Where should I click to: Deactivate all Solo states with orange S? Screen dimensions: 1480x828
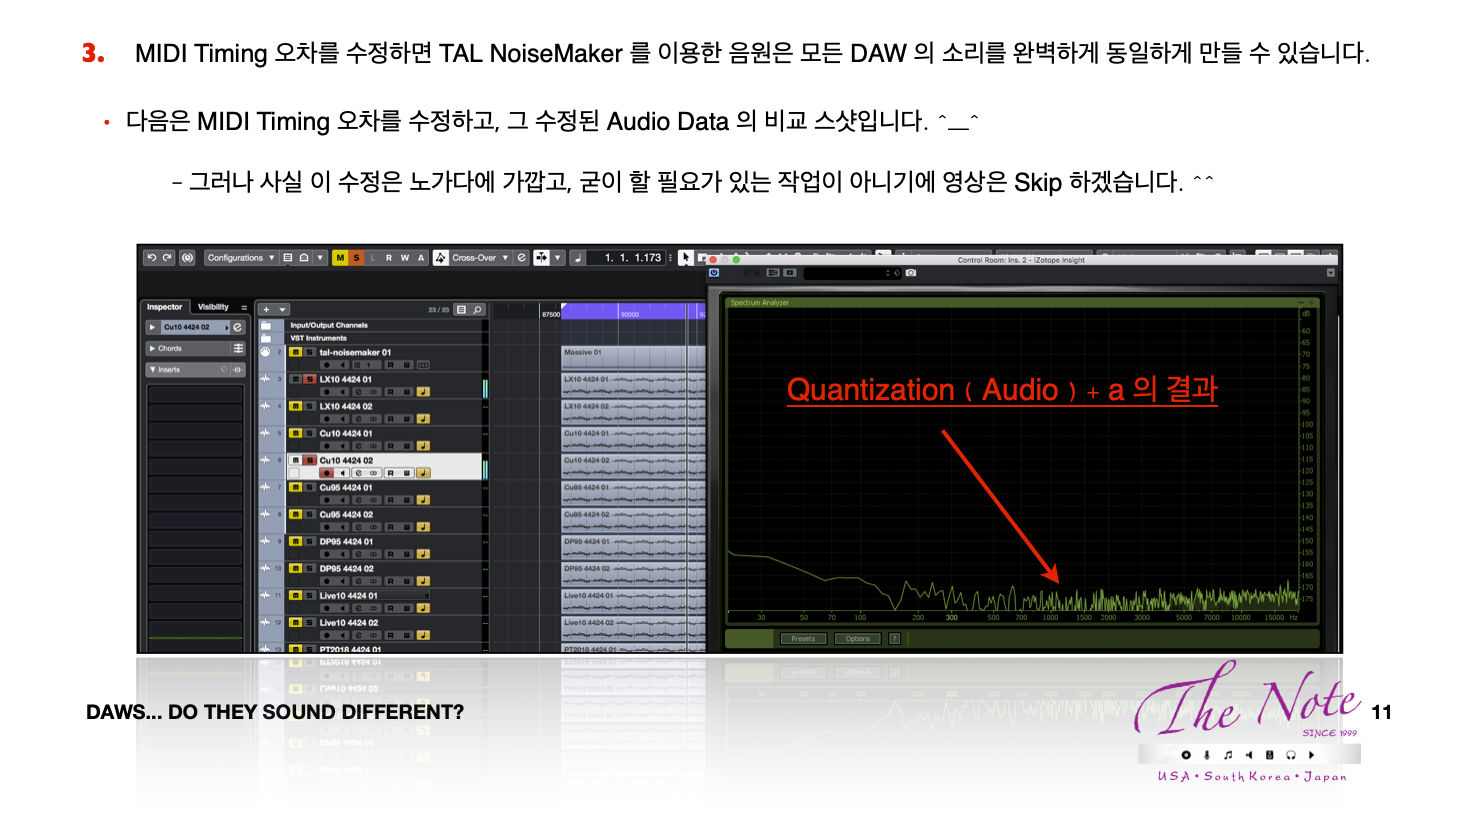356,258
